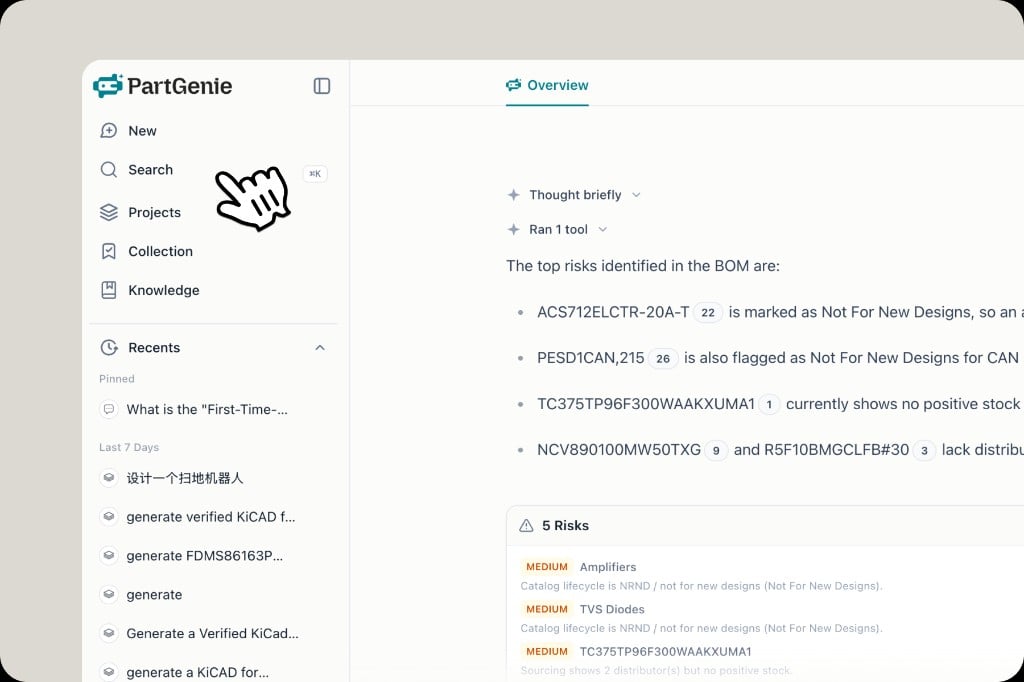Viewport: 1024px width, 682px height.
Task: Select the Amplifiers MEDIUM risk row
Action: [701, 576]
